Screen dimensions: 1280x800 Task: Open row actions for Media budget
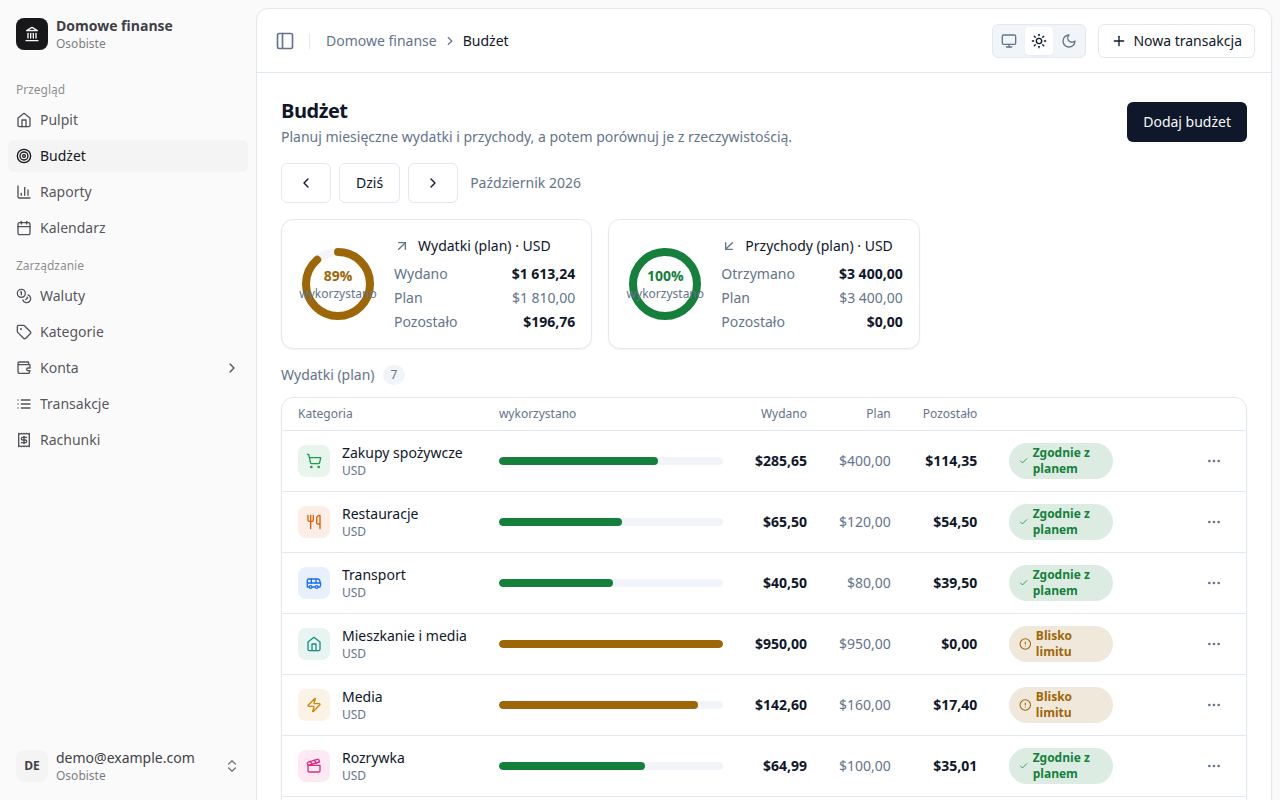tap(1214, 705)
